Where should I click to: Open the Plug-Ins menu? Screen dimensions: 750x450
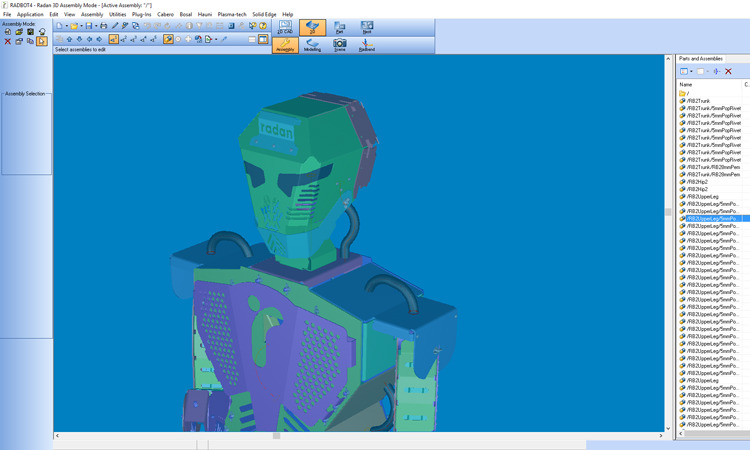point(142,14)
